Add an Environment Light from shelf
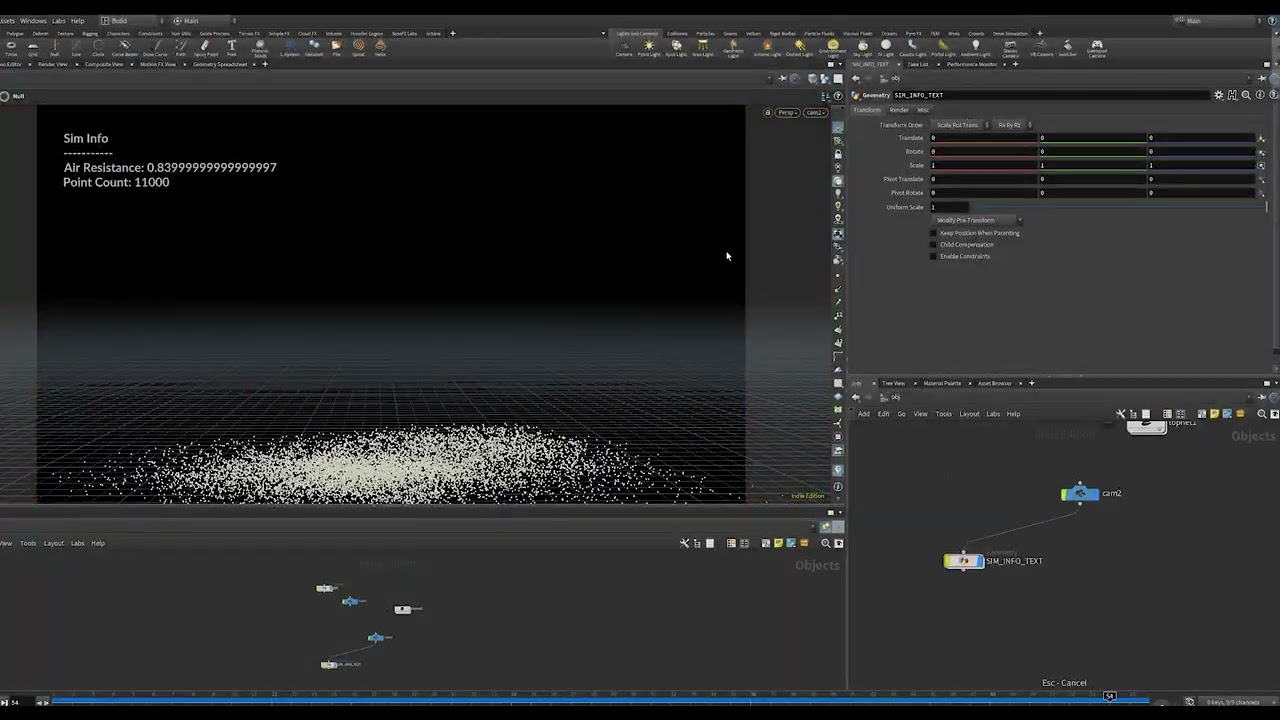The height and width of the screenshot is (720, 1280). (x=833, y=48)
